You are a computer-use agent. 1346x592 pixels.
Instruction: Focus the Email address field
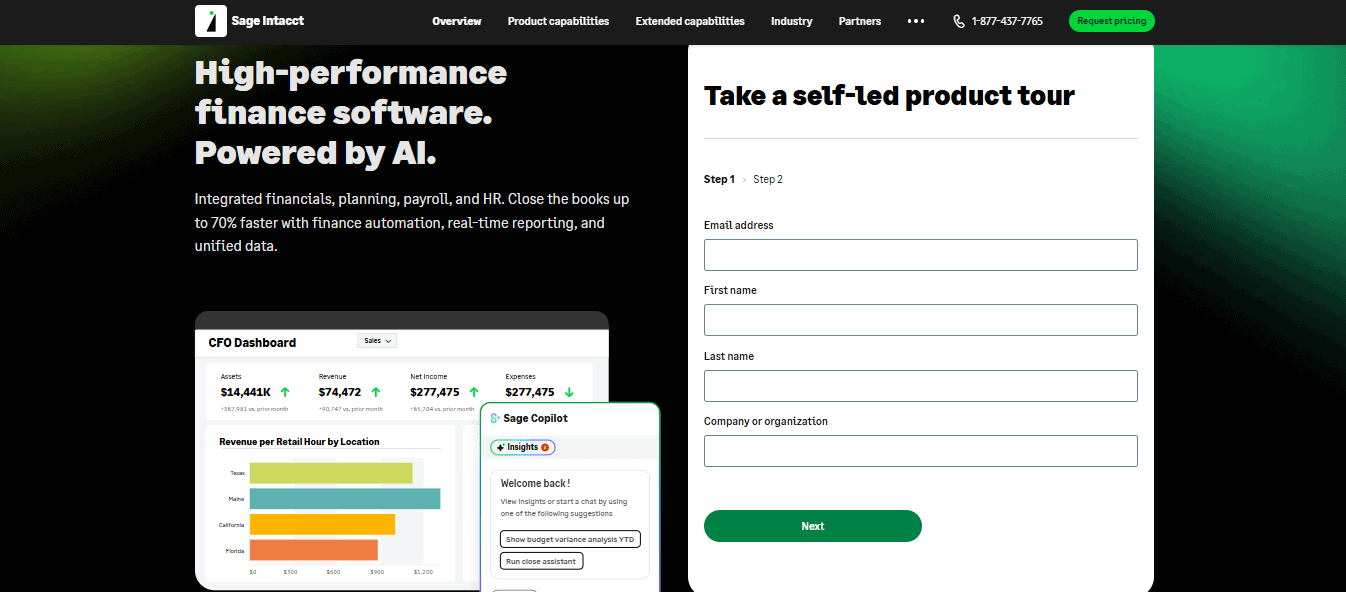pos(920,255)
